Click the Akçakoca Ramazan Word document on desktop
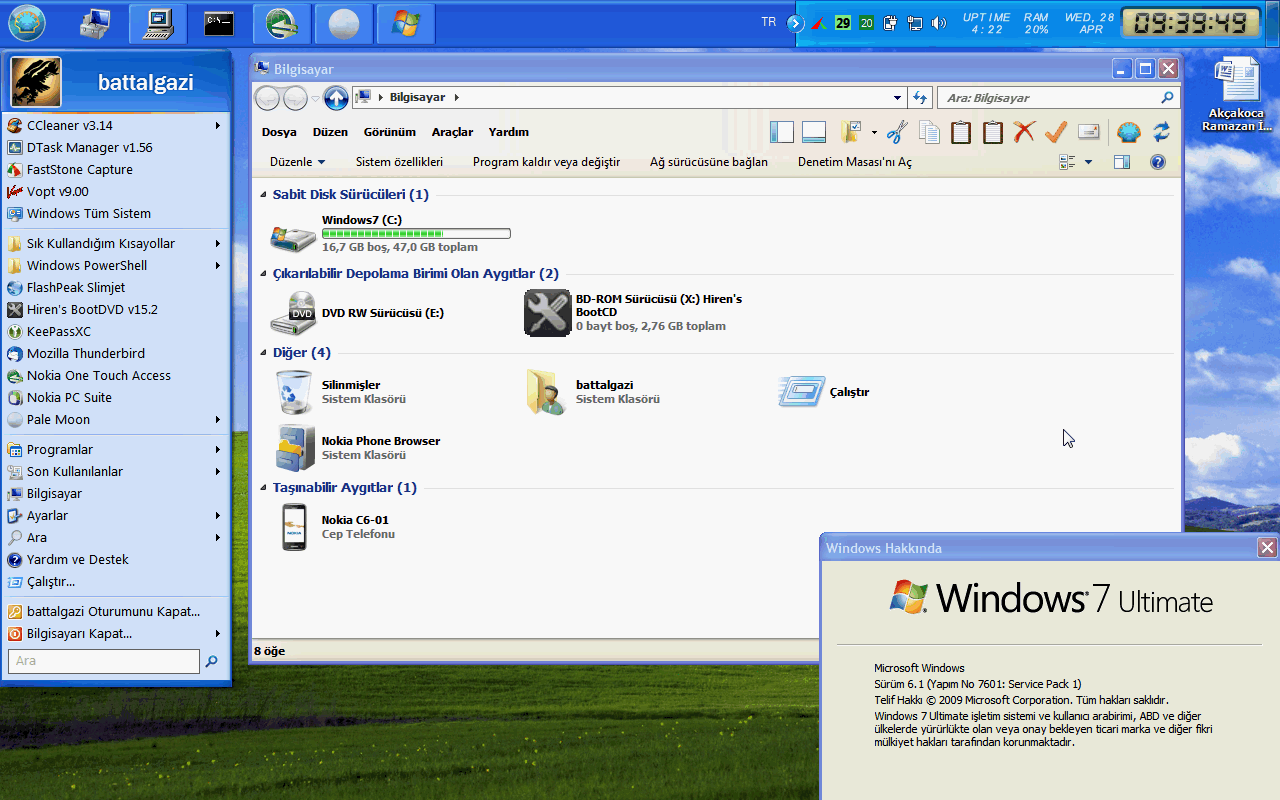1280x800 pixels. point(1236,95)
